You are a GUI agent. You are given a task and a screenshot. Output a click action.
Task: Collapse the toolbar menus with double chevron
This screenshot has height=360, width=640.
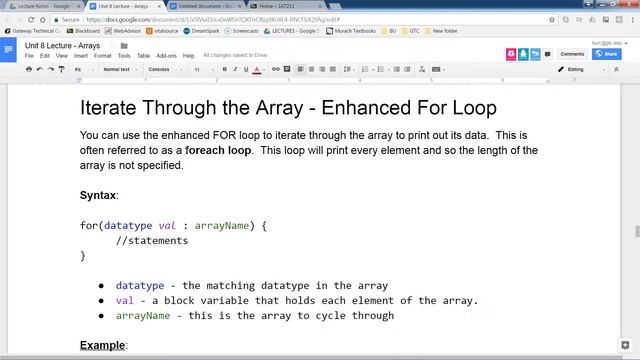click(x=616, y=69)
